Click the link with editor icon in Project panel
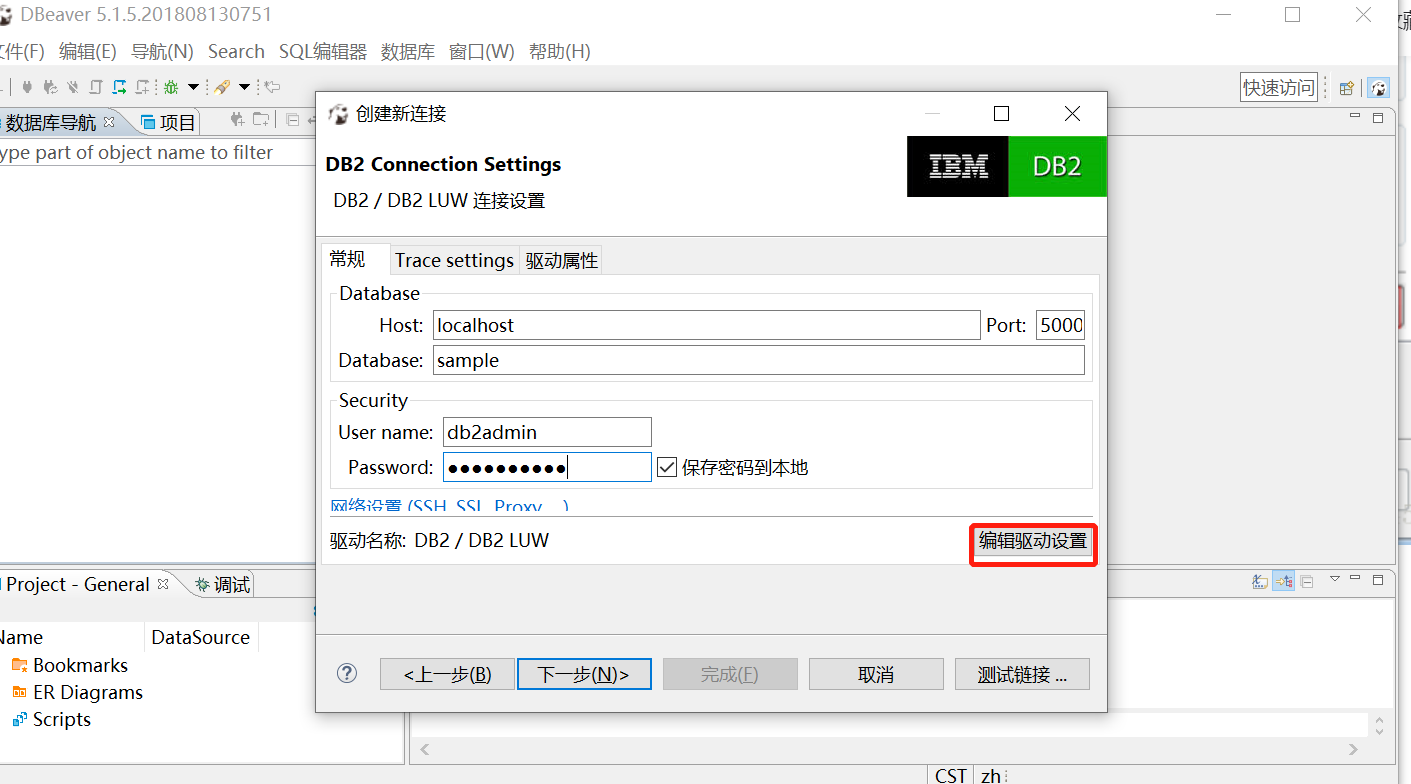Image resolution: width=1411 pixels, height=784 pixels. click(1283, 581)
